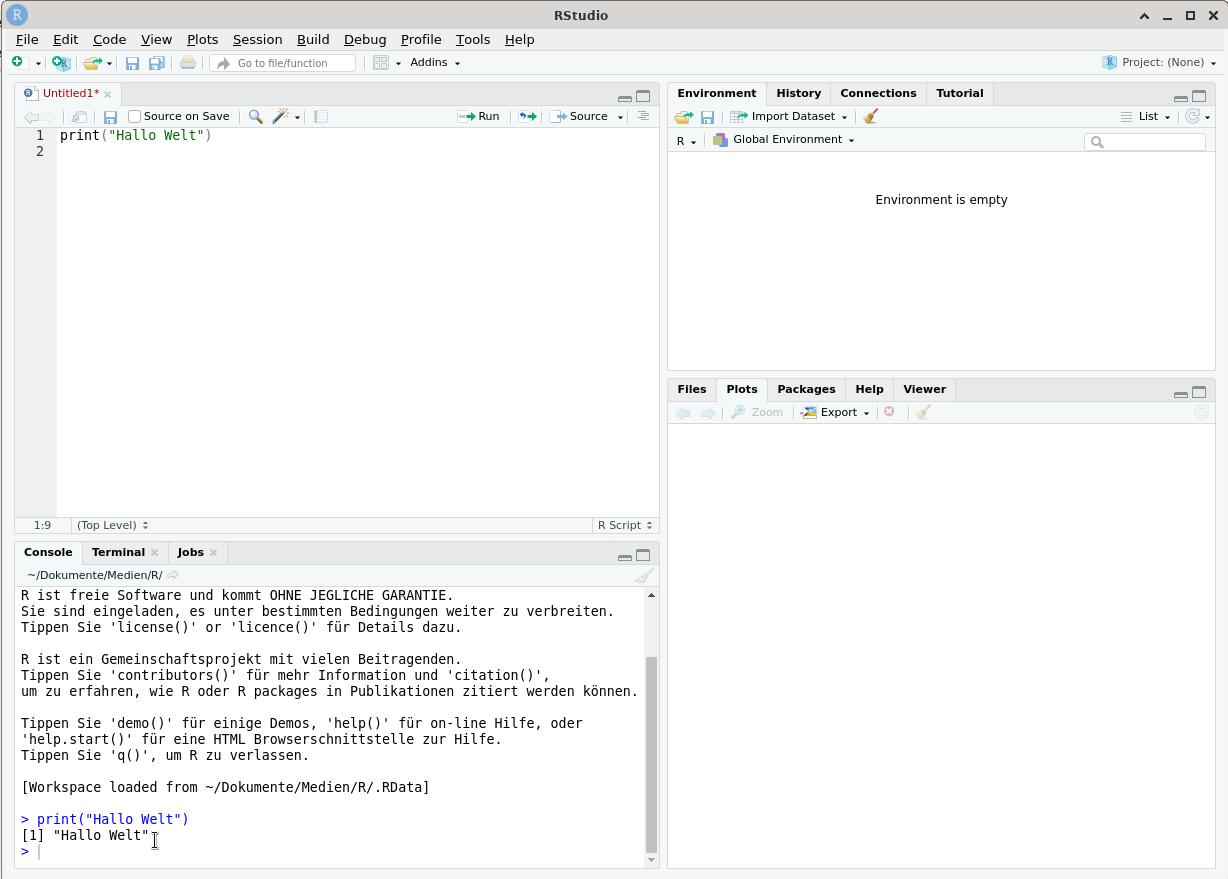Viewport: 1228px width, 879px height.
Task: Save the Untitled1 script from the editor toolbar
Action: point(110,117)
